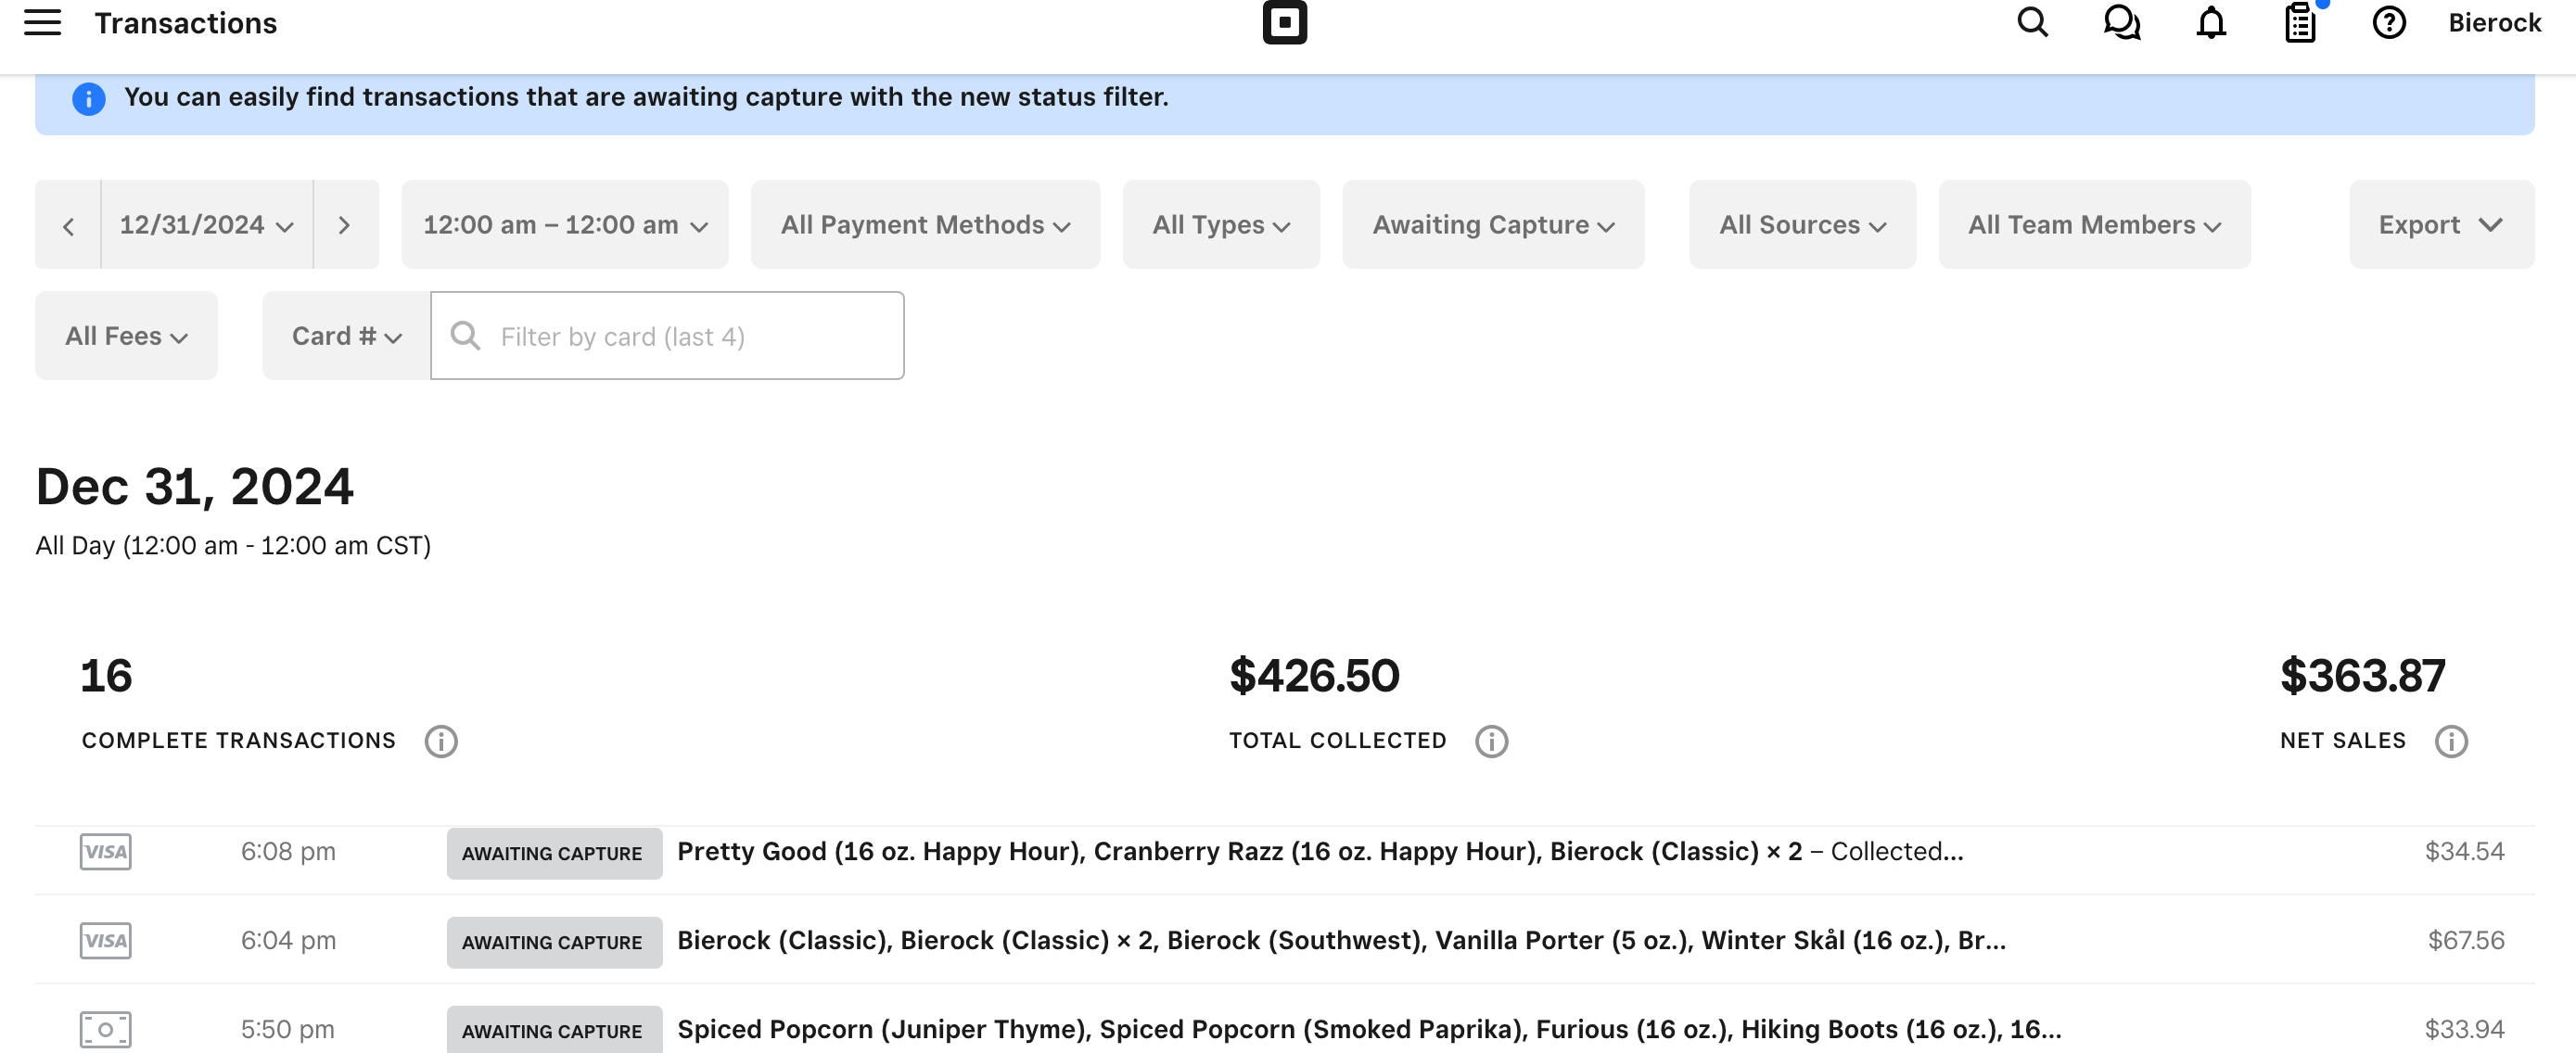
Task: Click the Square logo icon
Action: click(x=1284, y=22)
